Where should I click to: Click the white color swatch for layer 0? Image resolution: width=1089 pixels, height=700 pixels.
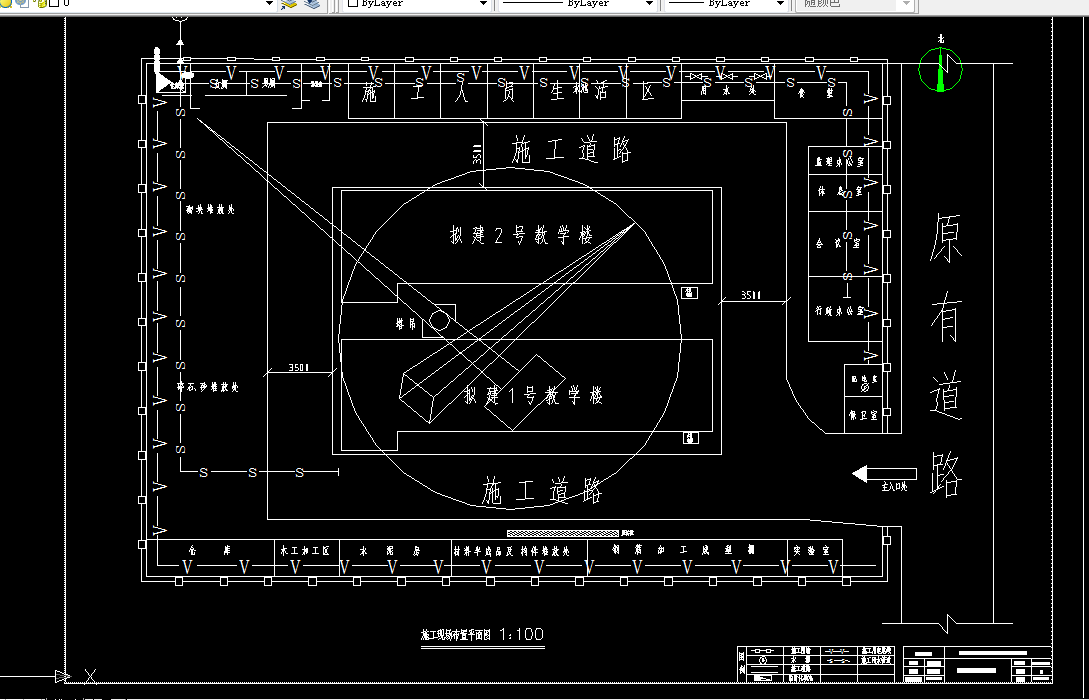click(x=53, y=5)
